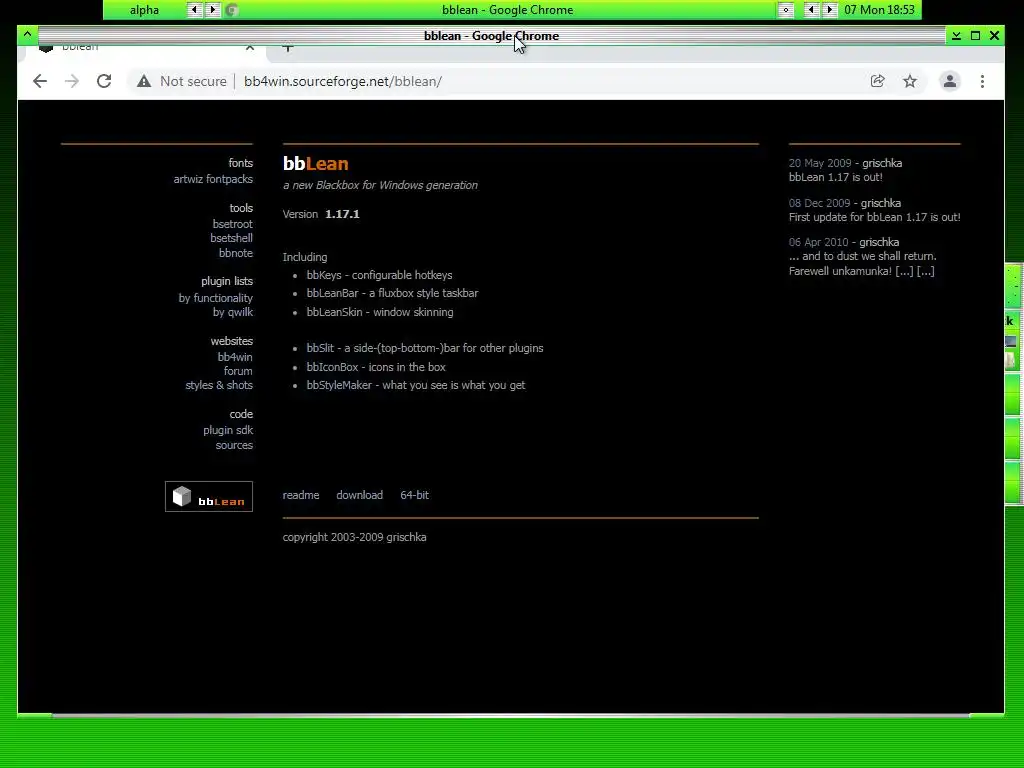The width and height of the screenshot is (1024, 768).
Task: Switch to previous workspace on bbLeanBar
Action: pyautogui.click(x=195, y=10)
